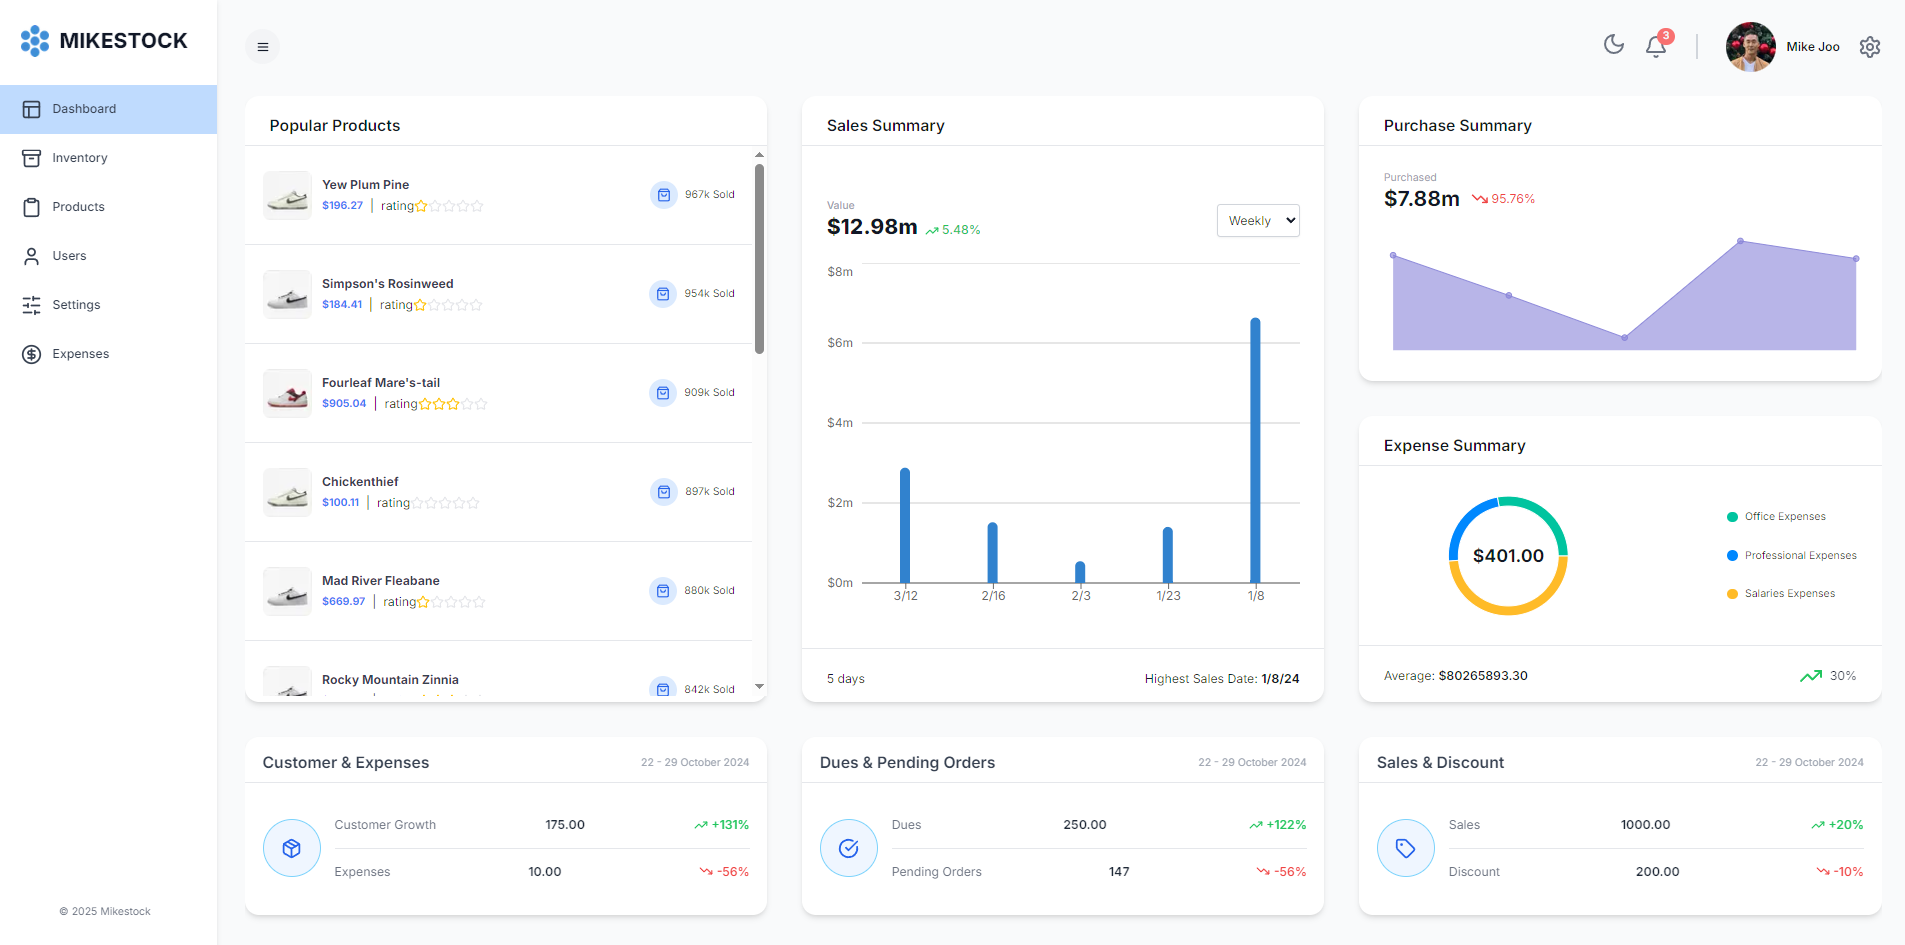This screenshot has width=1905, height=945.
Task: Open settings gear icon beside Mike Joo
Action: [1869, 47]
